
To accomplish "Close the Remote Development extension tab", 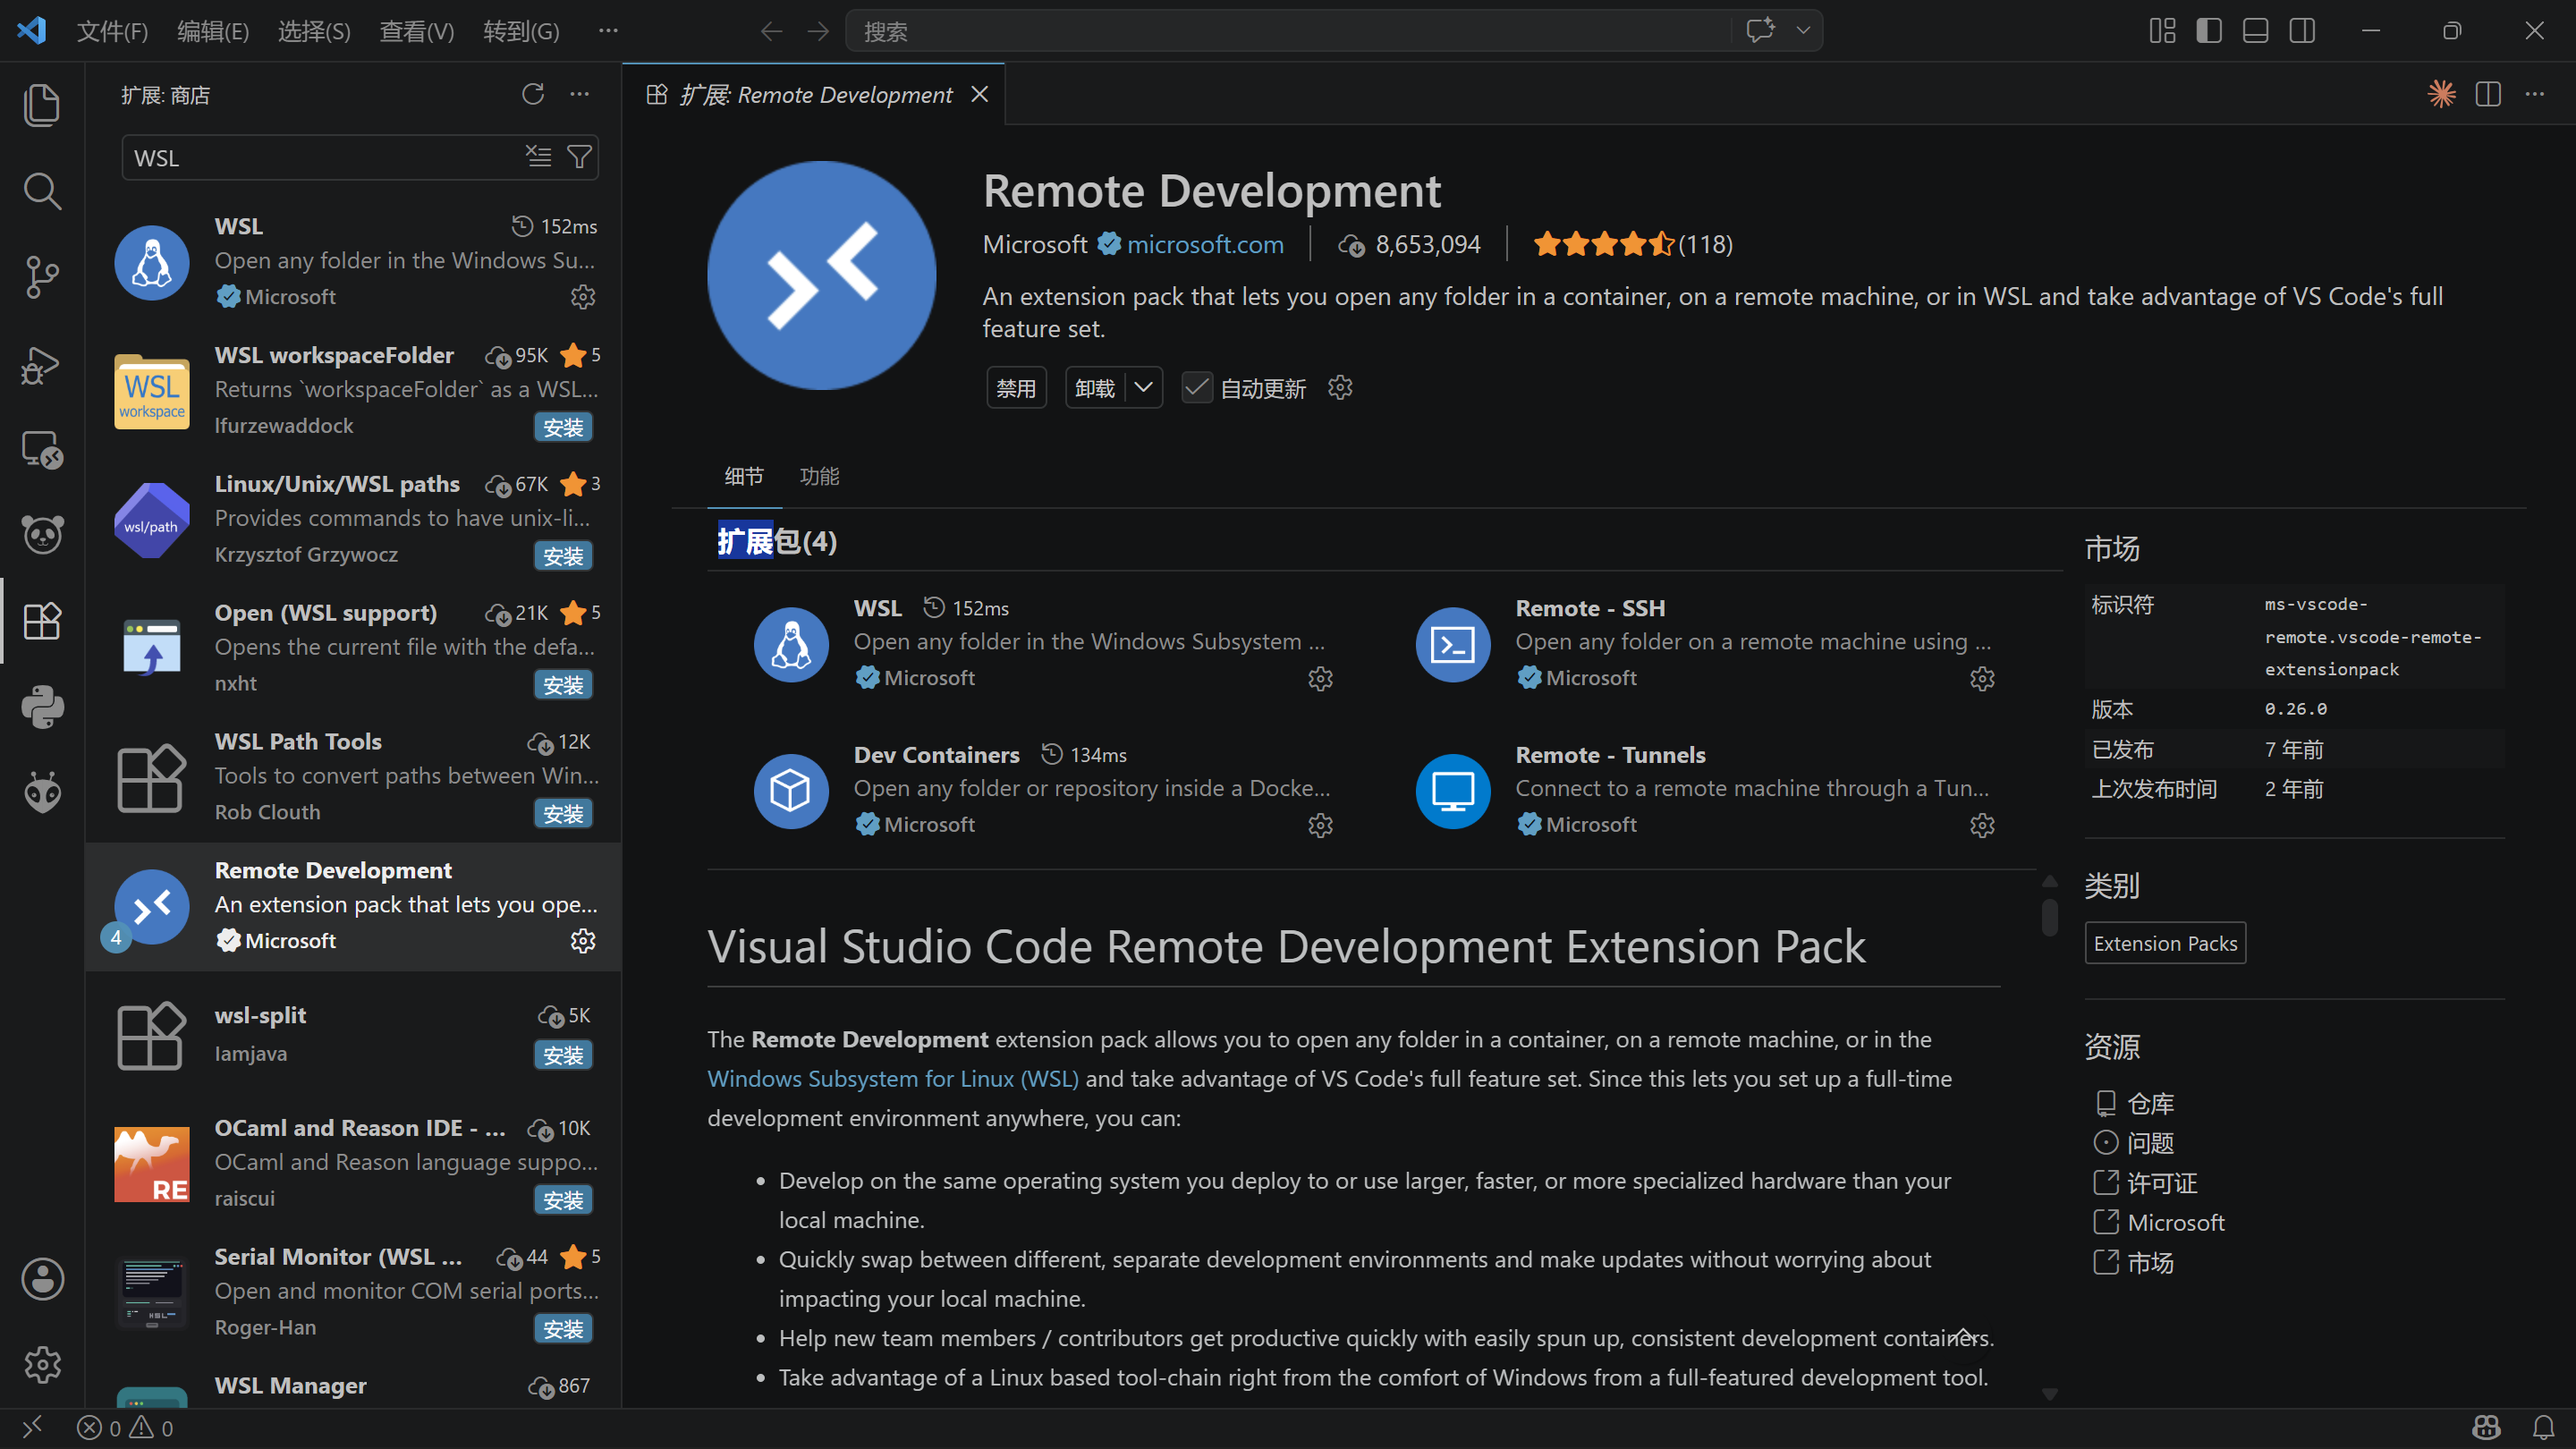I will (980, 94).
